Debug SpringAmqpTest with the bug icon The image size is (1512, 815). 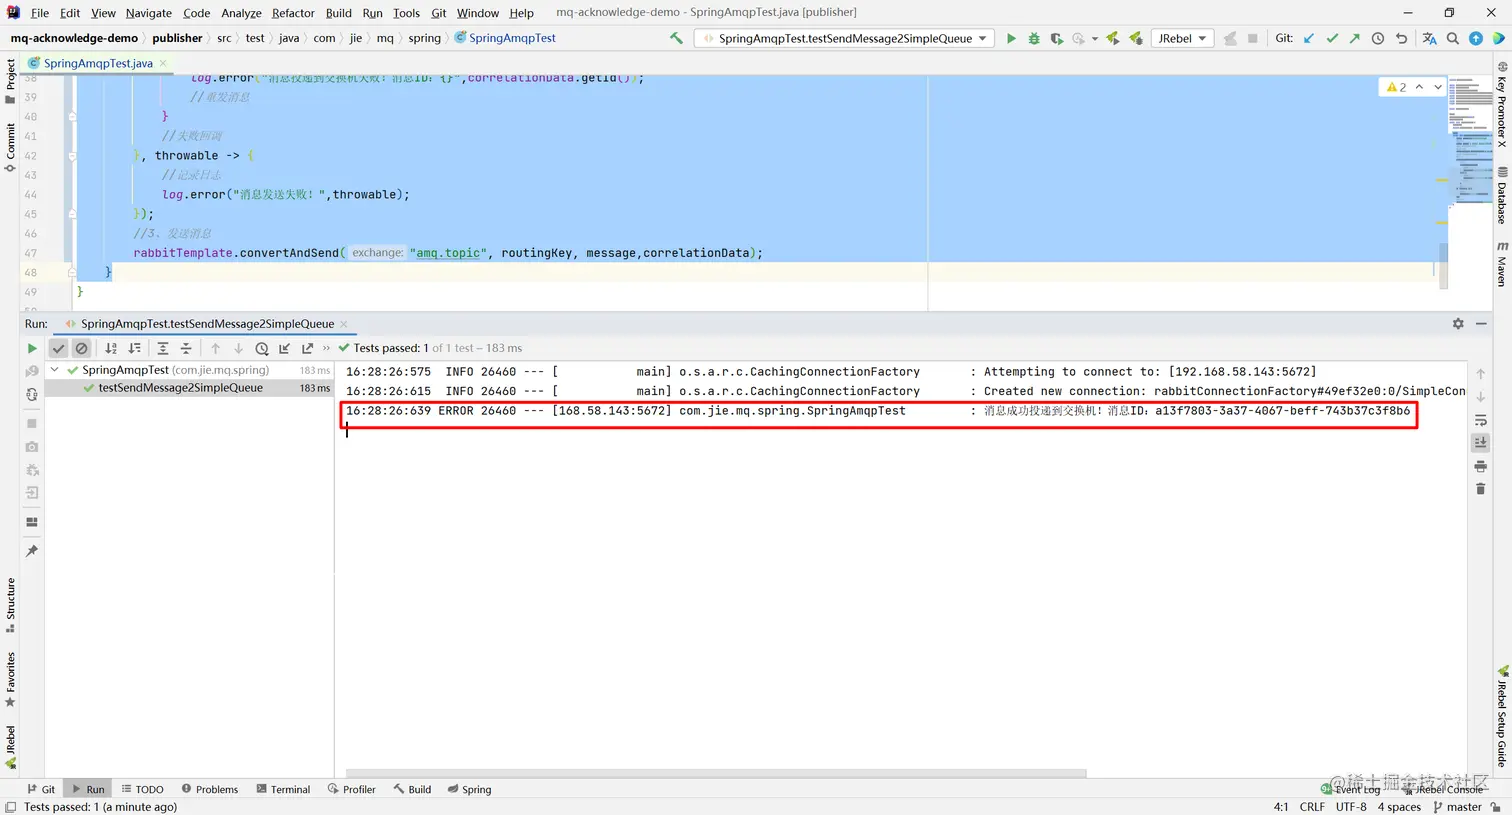point(1033,38)
